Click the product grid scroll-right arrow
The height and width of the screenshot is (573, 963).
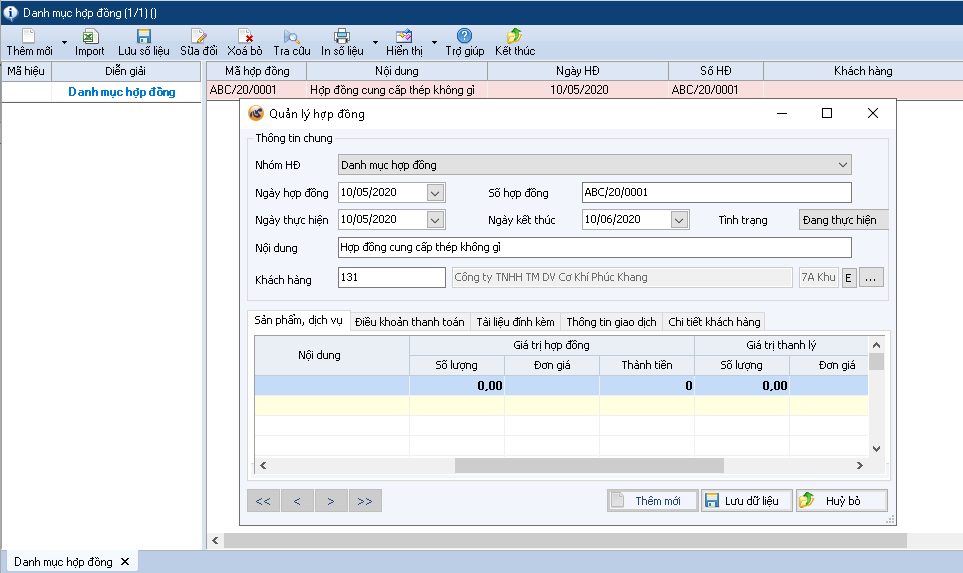(859, 466)
